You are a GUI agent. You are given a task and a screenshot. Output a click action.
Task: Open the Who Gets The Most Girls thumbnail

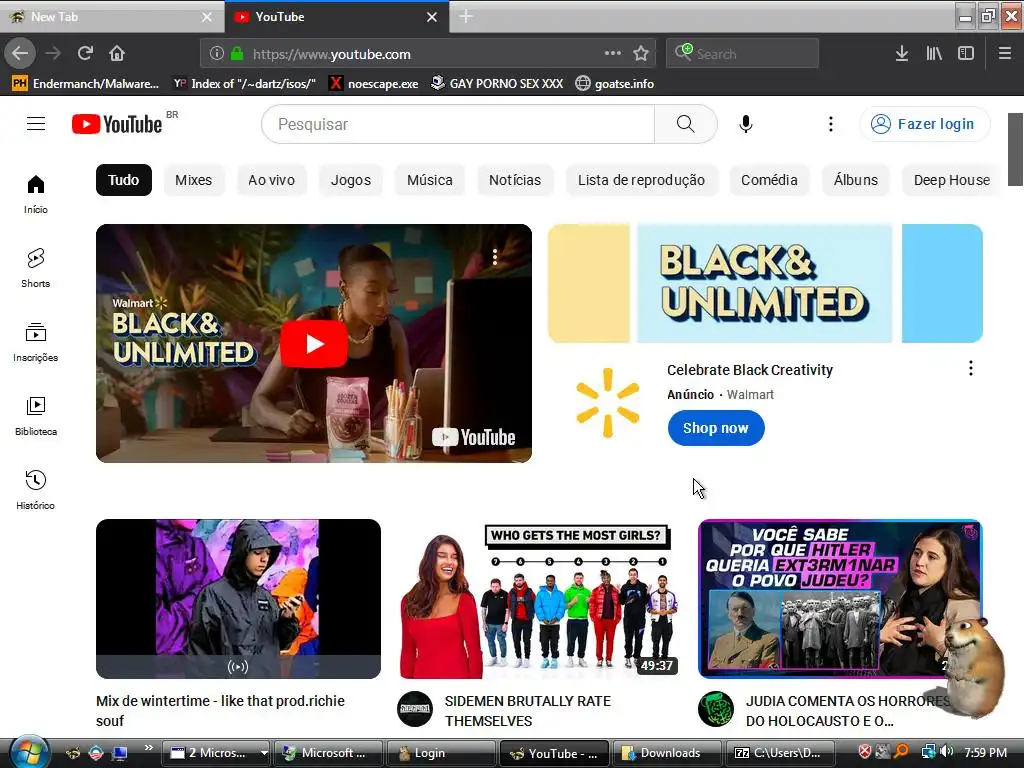[539, 599]
